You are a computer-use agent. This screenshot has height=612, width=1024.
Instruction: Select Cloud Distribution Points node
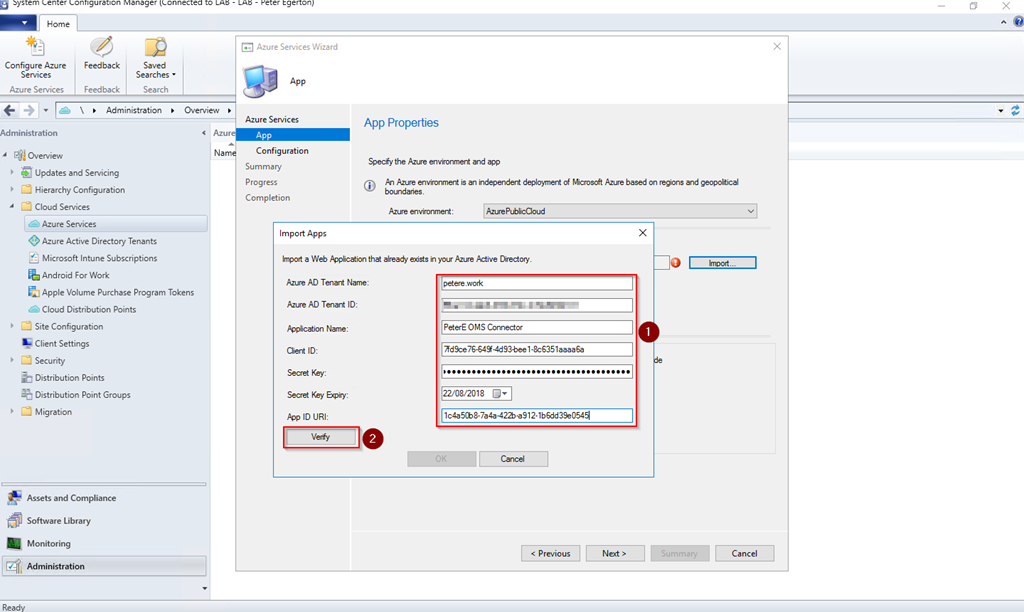pyautogui.click(x=88, y=309)
